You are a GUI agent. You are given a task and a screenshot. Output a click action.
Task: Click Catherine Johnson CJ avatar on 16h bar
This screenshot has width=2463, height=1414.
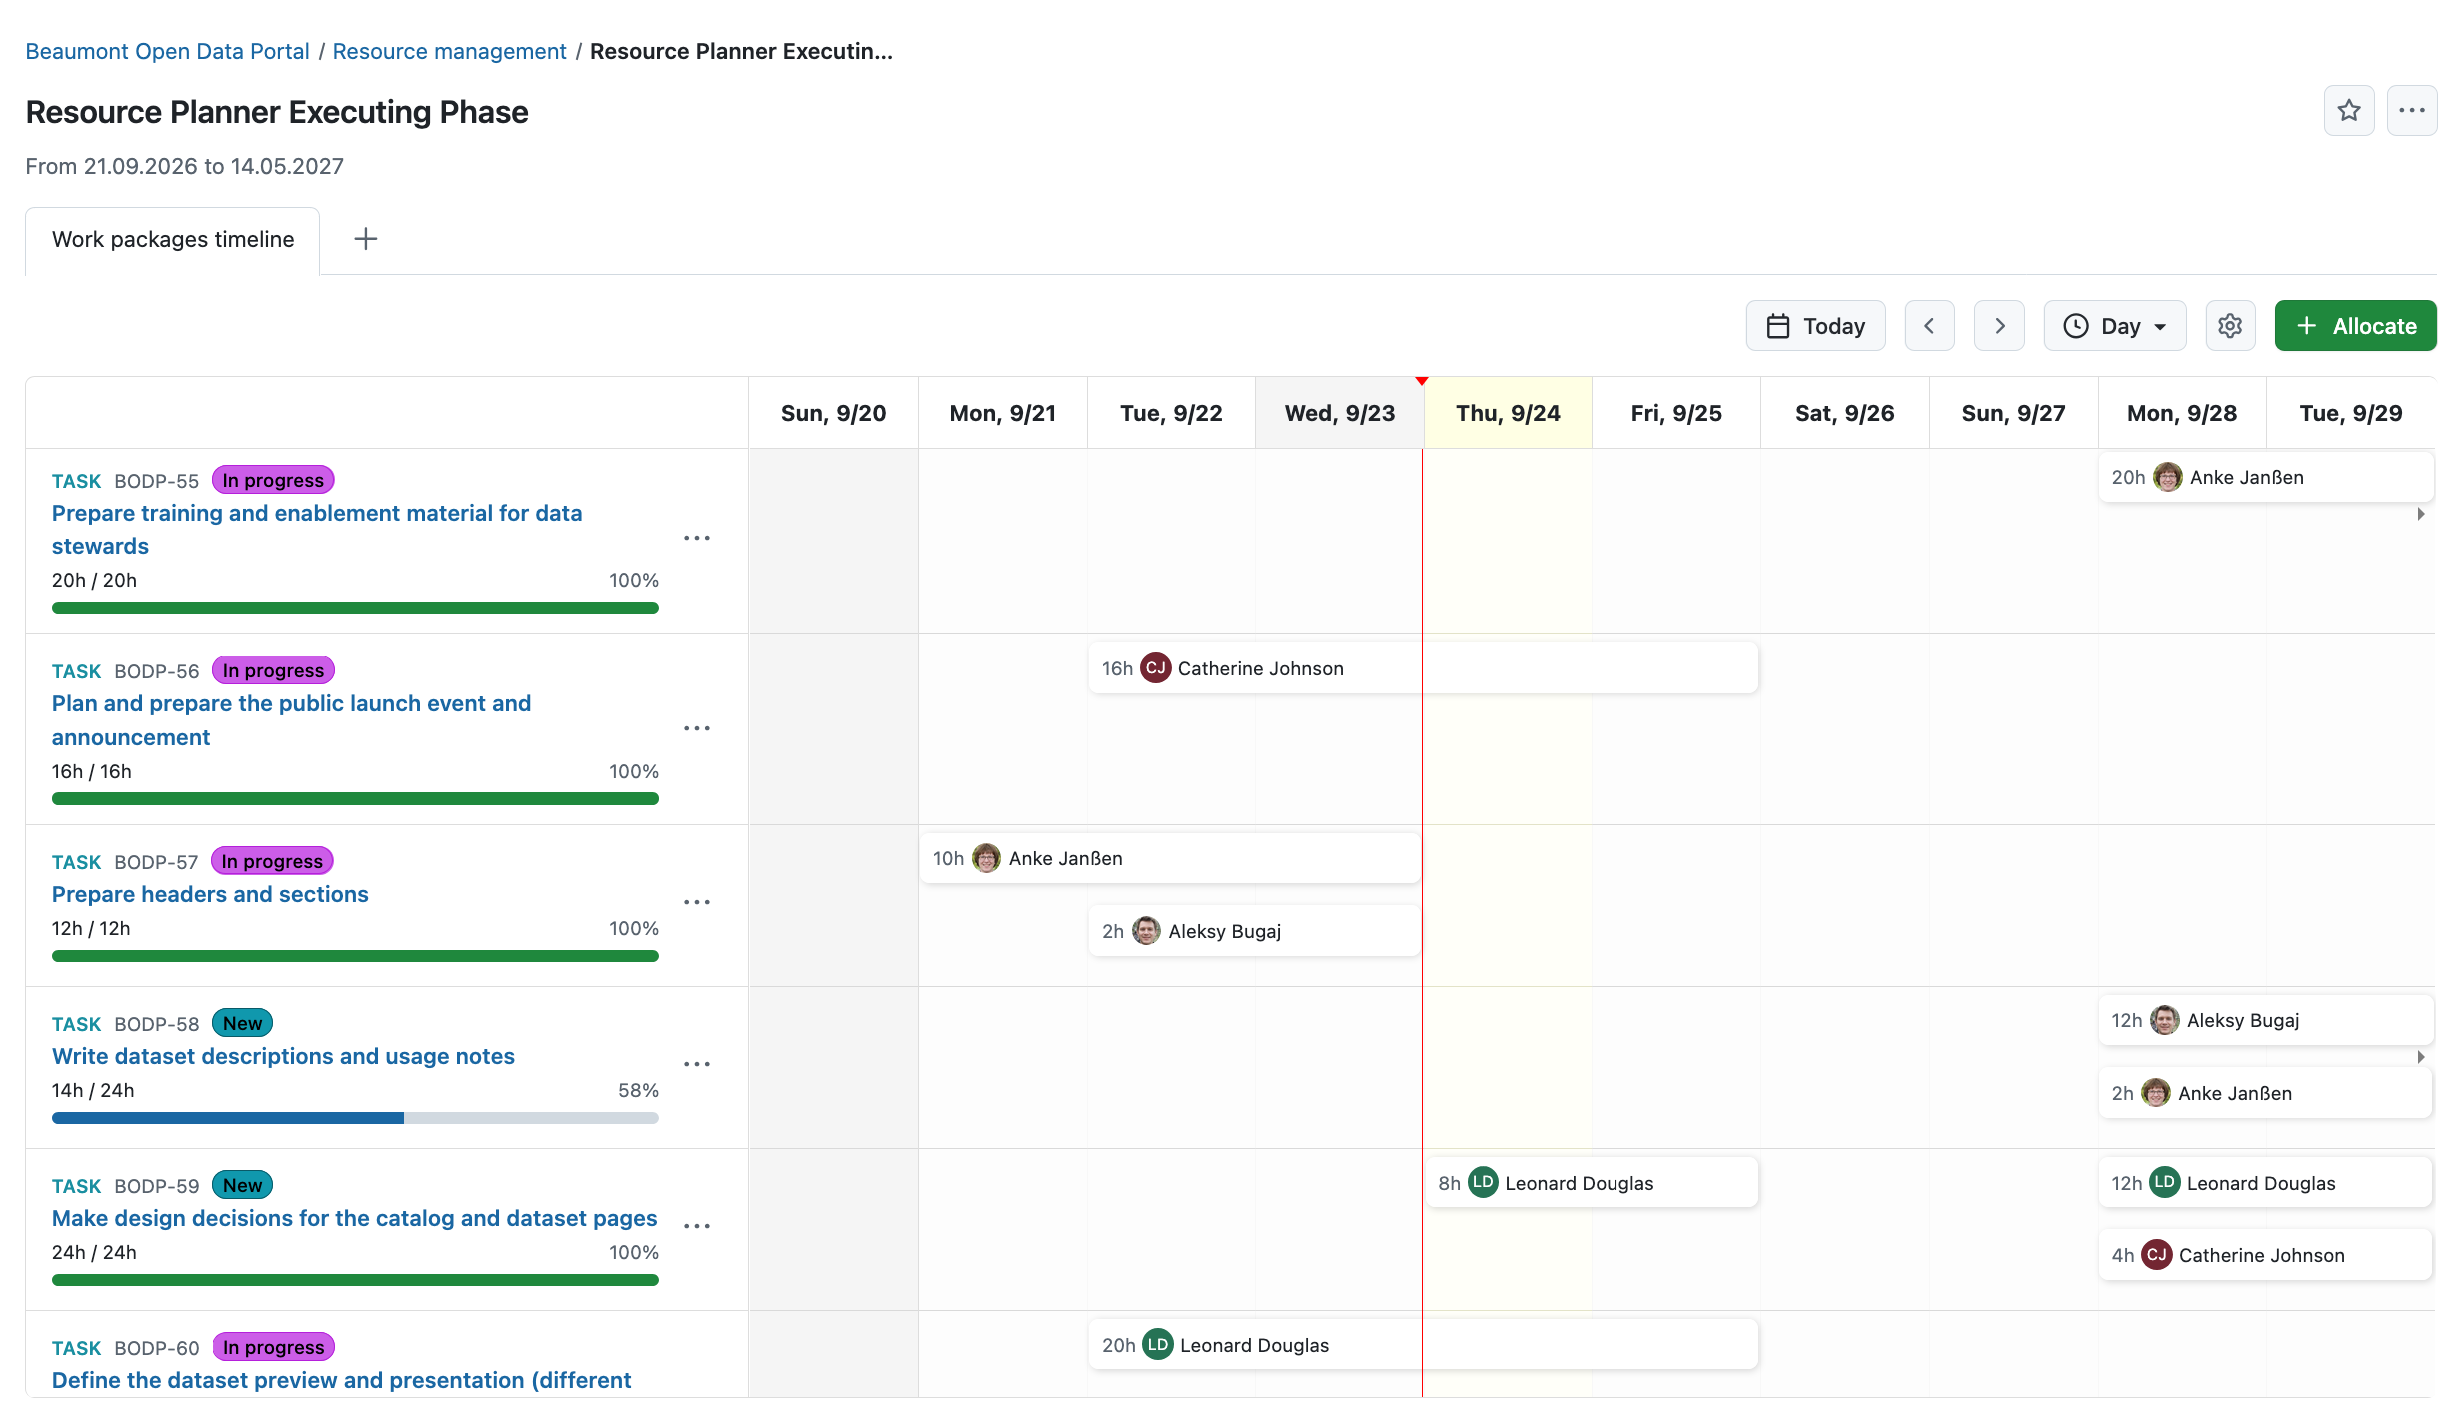(1156, 667)
